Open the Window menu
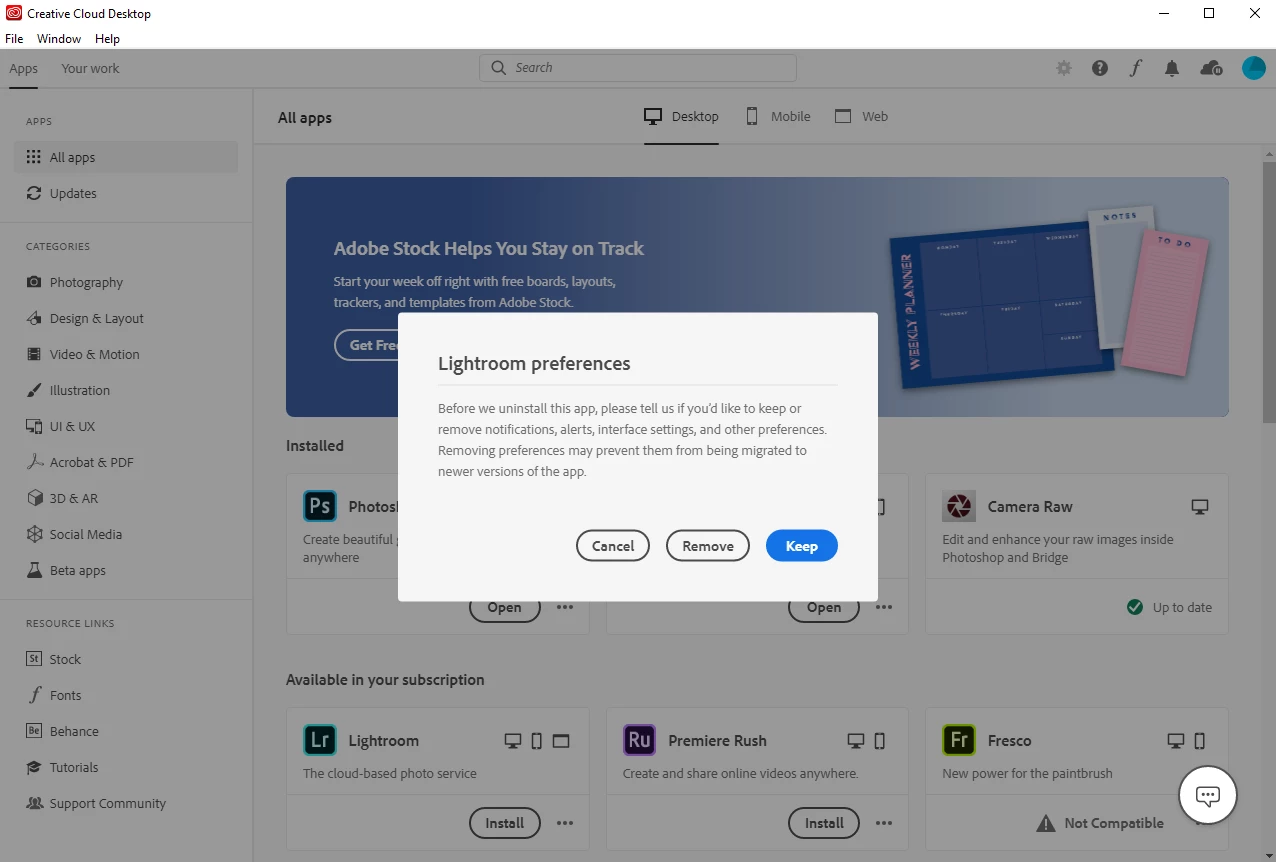The width and height of the screenshot is (1276, 862). coord(59,39)
